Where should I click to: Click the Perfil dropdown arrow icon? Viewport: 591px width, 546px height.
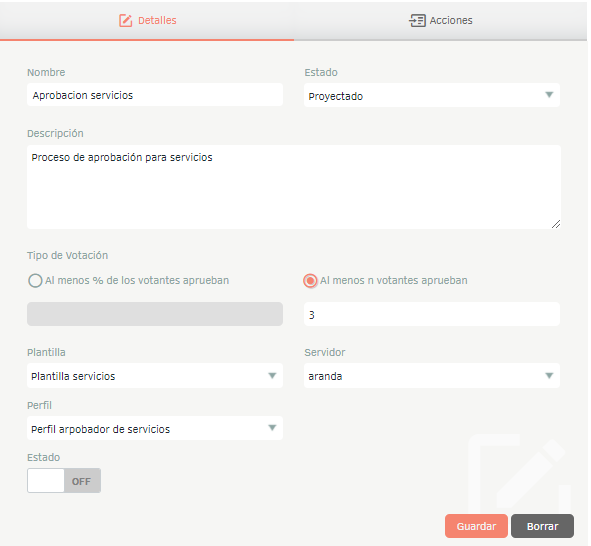click(x=272, y=428)
